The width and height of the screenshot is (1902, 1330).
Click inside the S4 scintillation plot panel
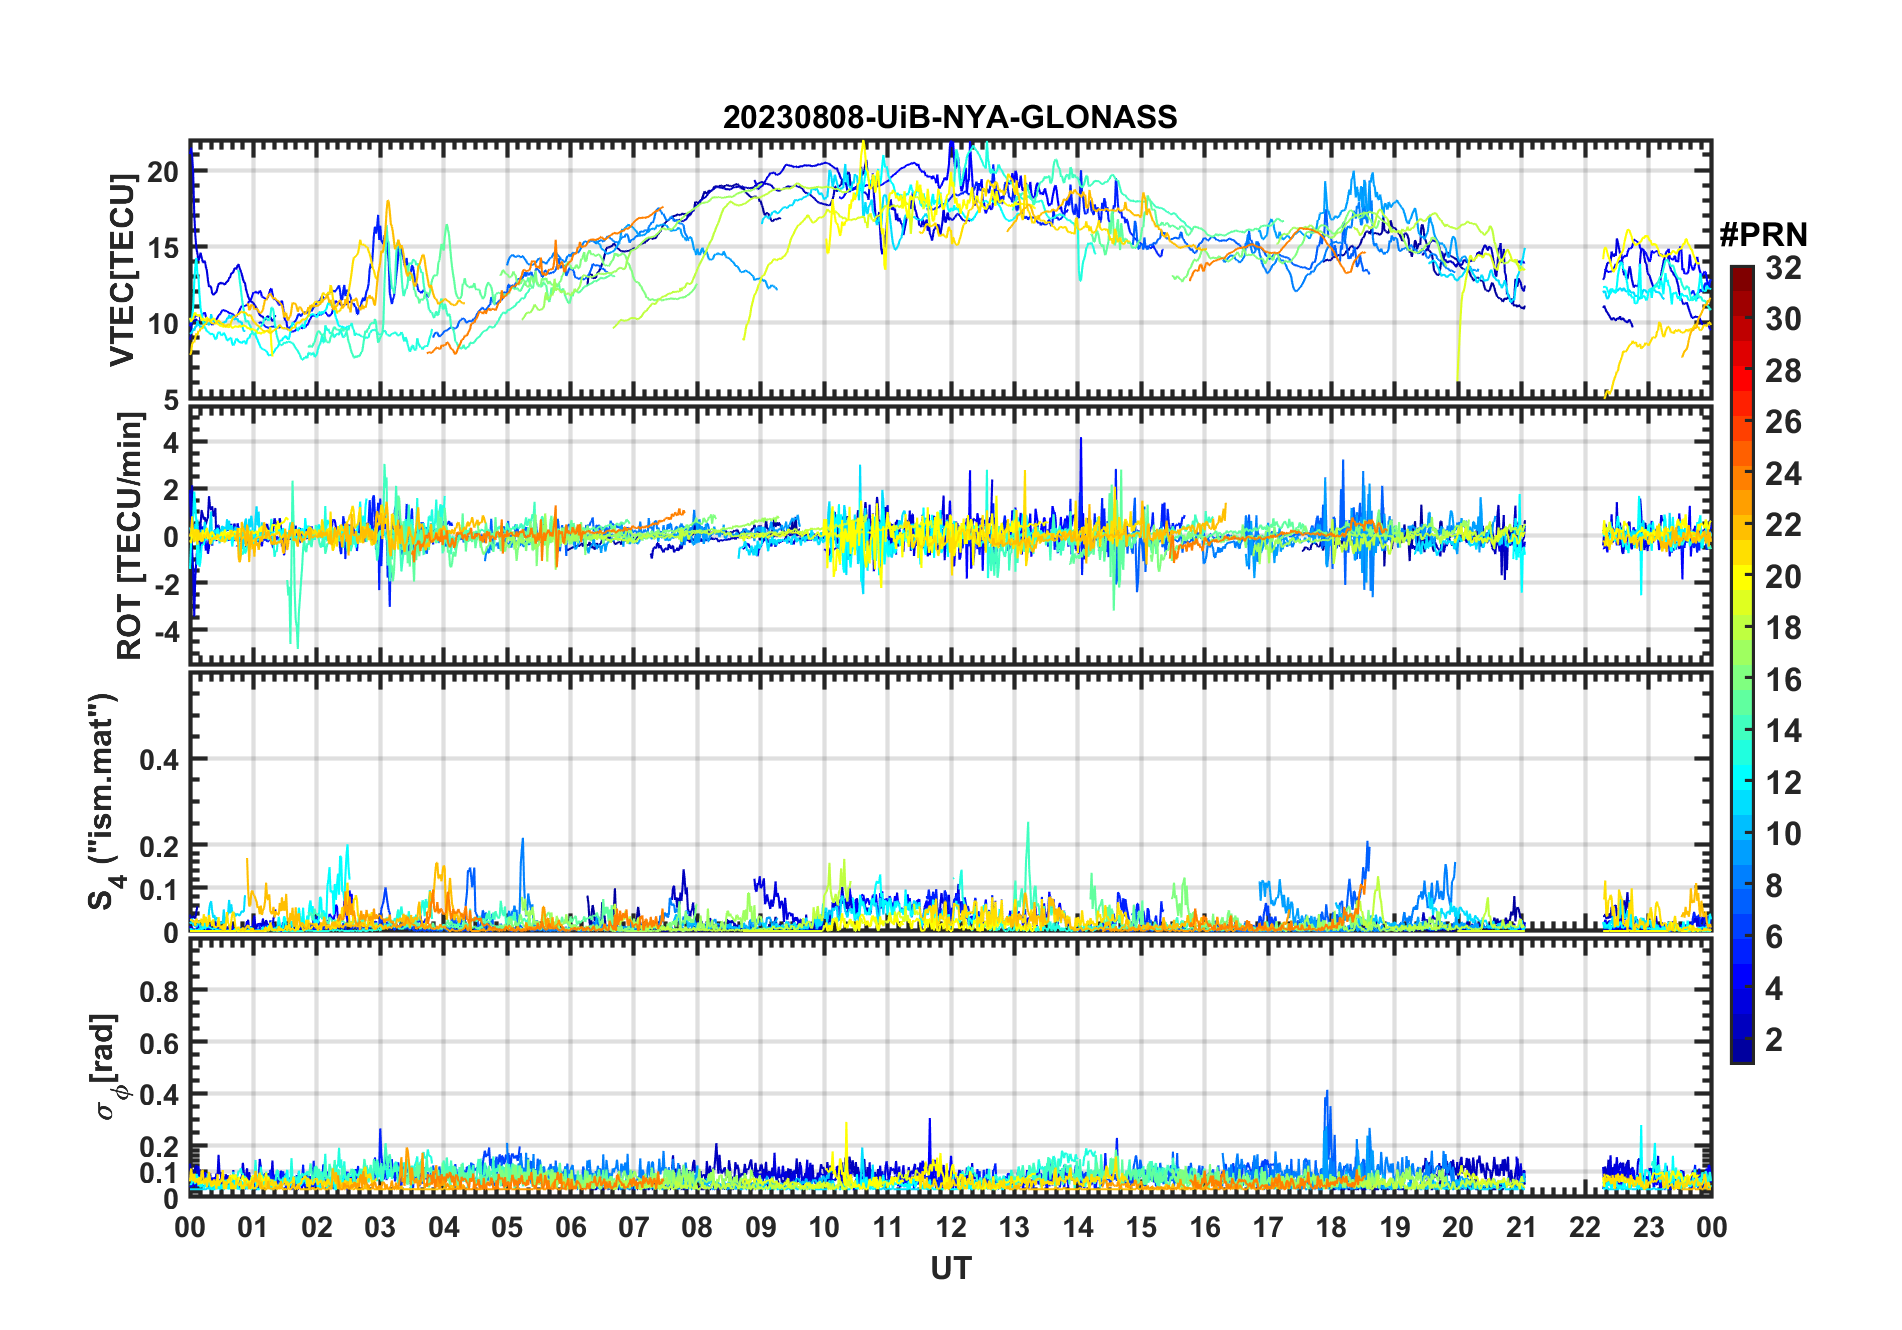(x=950, y=801)
